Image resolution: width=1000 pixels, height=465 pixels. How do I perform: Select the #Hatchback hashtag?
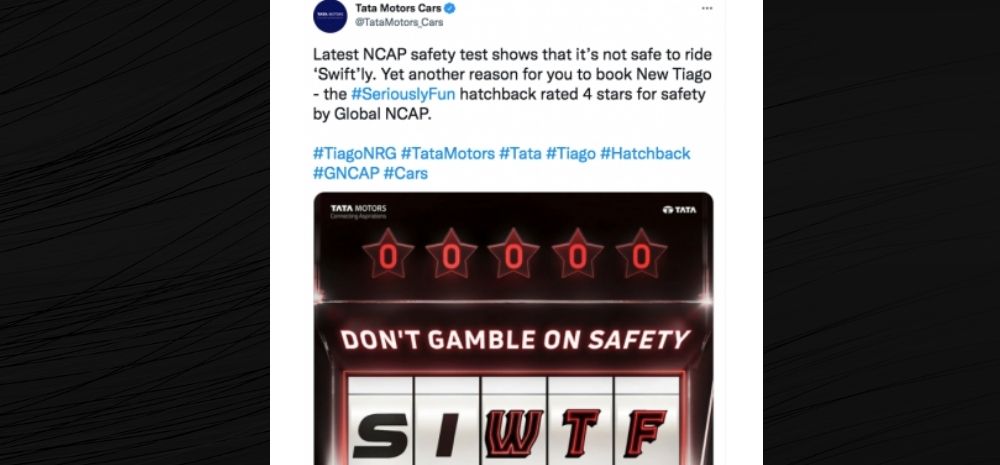point(645,153)
